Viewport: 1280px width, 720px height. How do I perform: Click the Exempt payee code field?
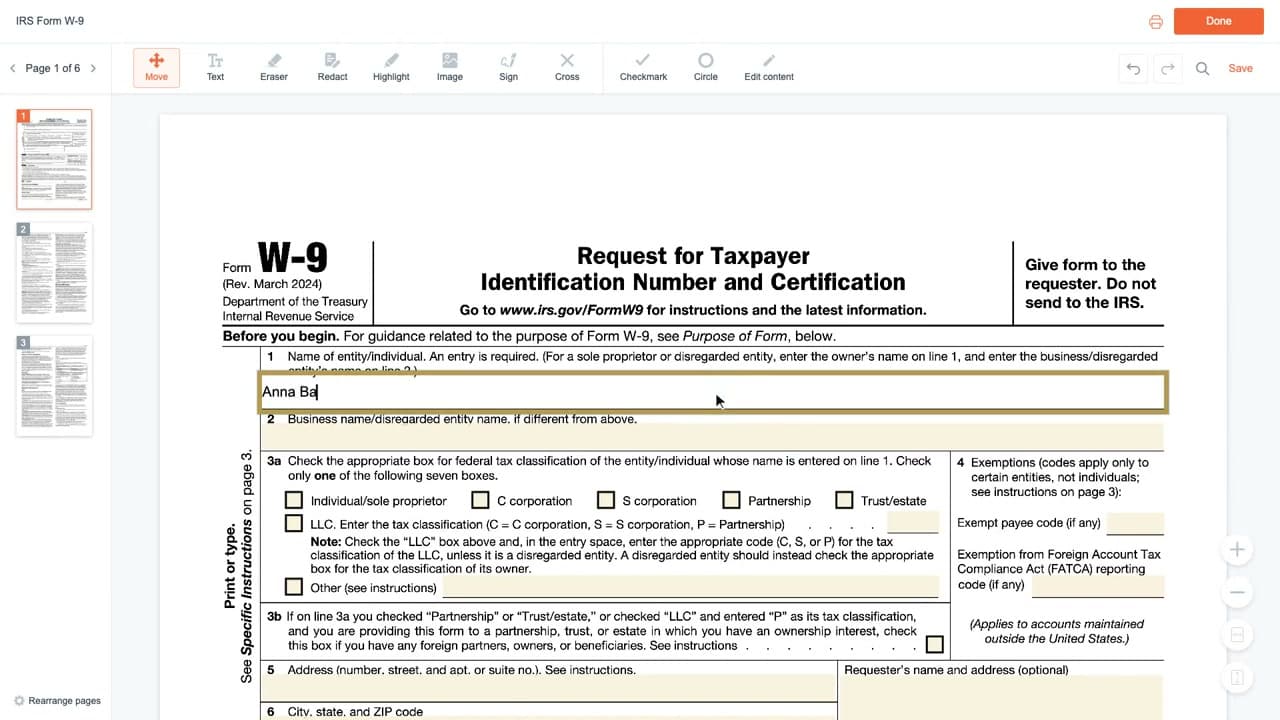point(1135,523)
